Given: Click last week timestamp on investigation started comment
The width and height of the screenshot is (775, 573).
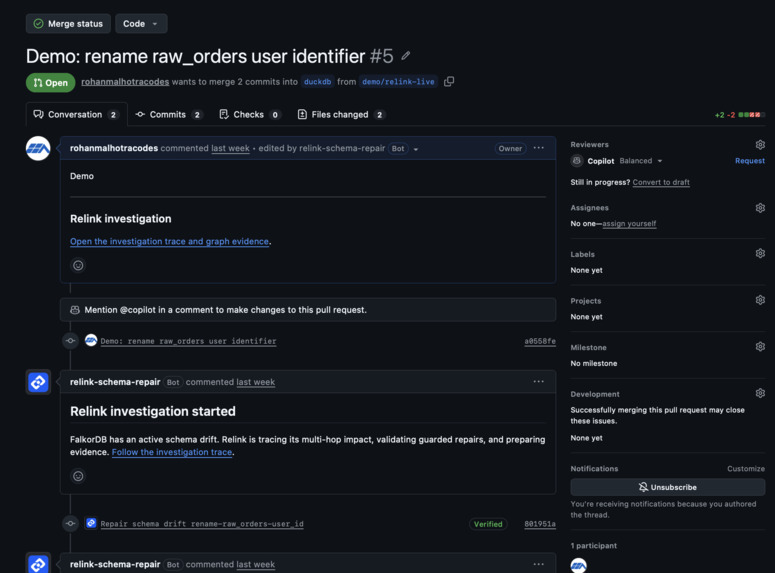Looking at the screenshot, I should tap(256, 382).
